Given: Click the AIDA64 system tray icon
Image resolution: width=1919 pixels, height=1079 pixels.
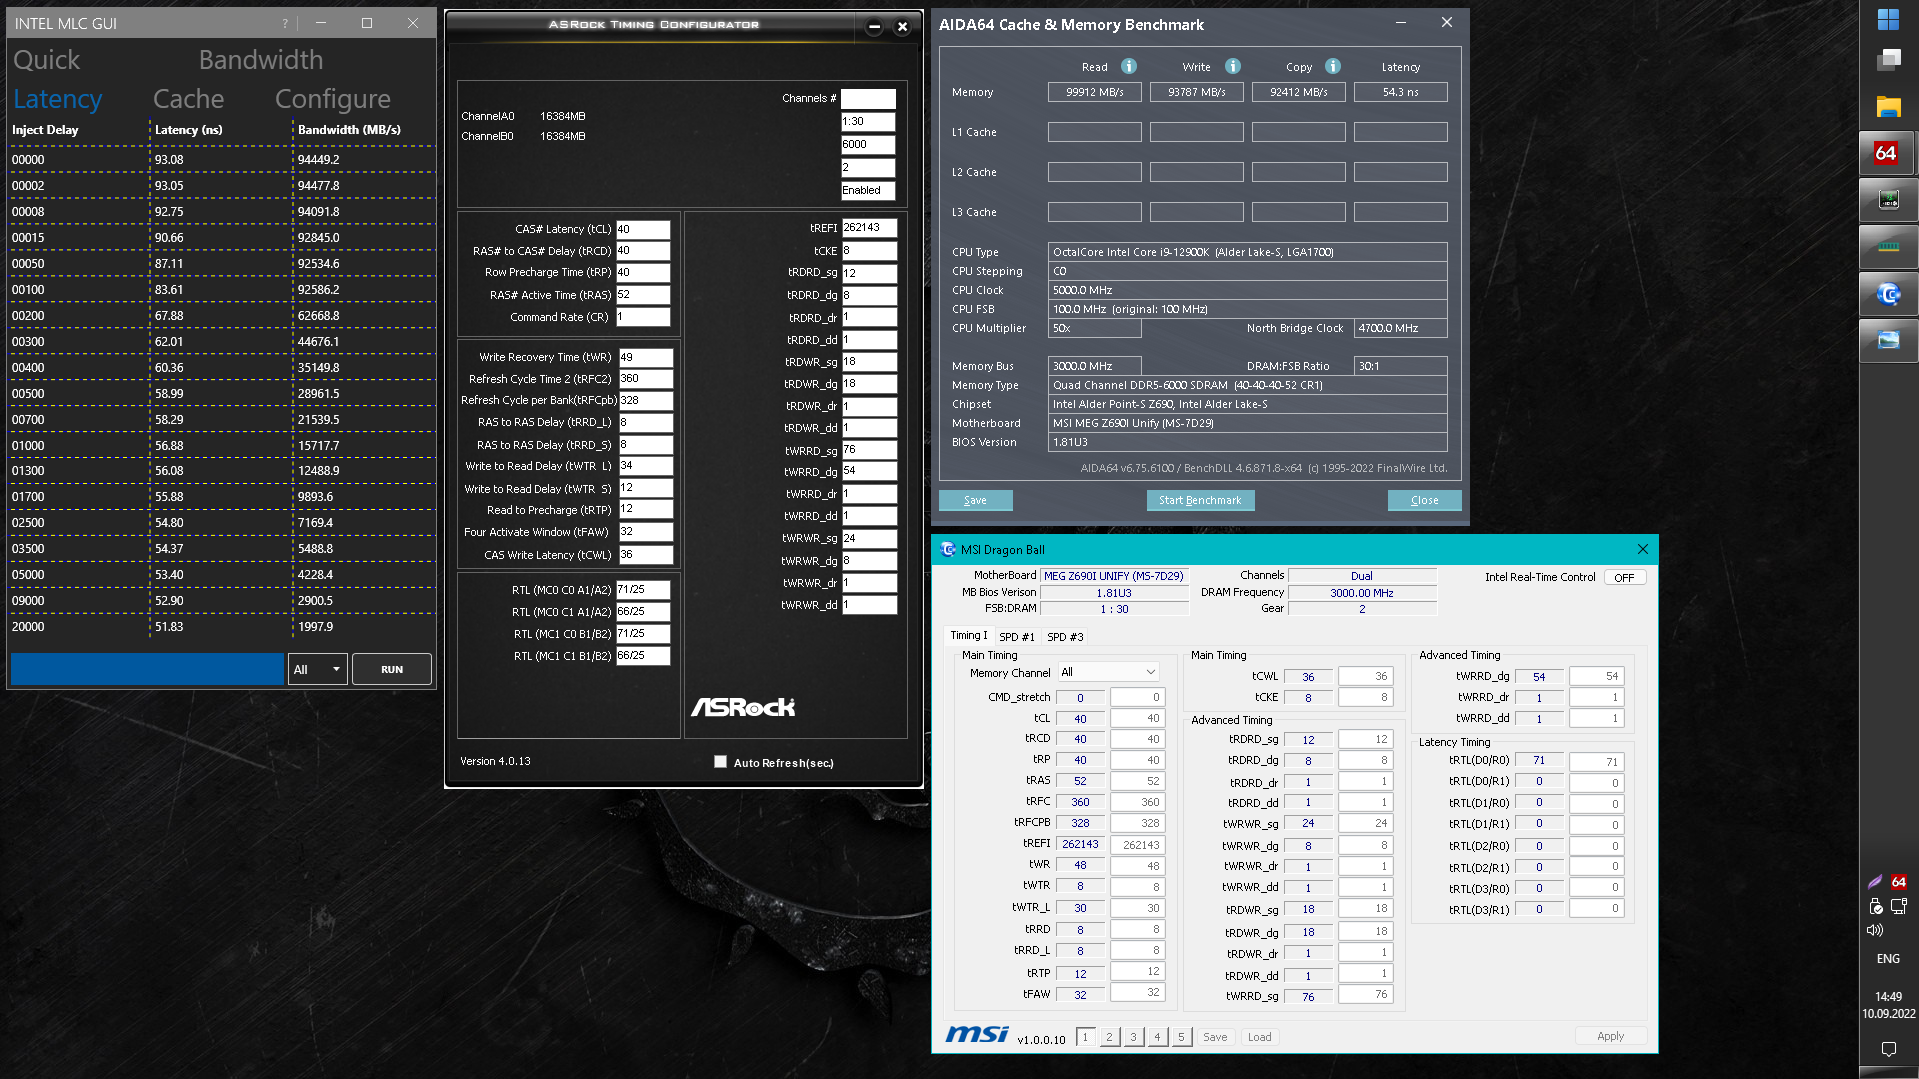Looking at the screenshot, I should click(1899, 882).
